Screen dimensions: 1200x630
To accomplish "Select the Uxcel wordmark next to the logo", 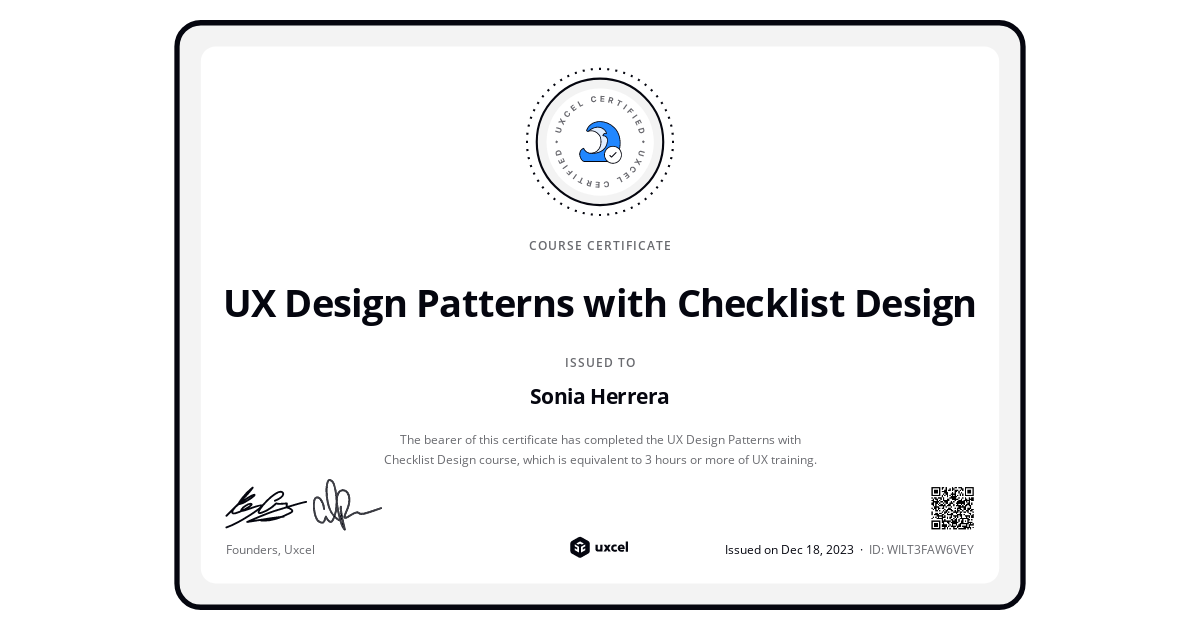I will click(613, 547).
